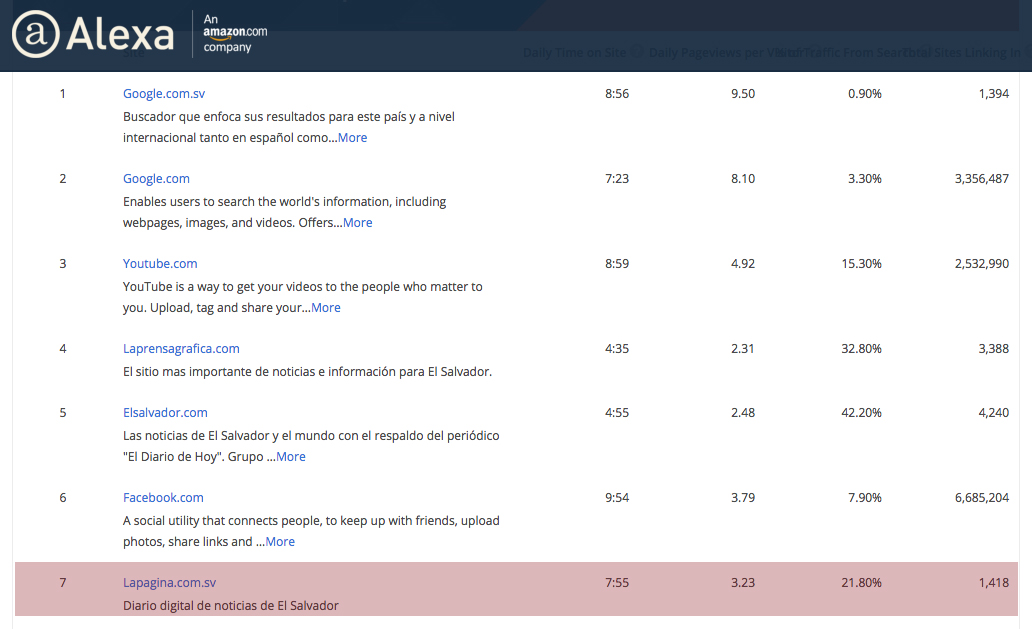
Task: Click the Daily Time on Site column header
Action: [575, 52]
